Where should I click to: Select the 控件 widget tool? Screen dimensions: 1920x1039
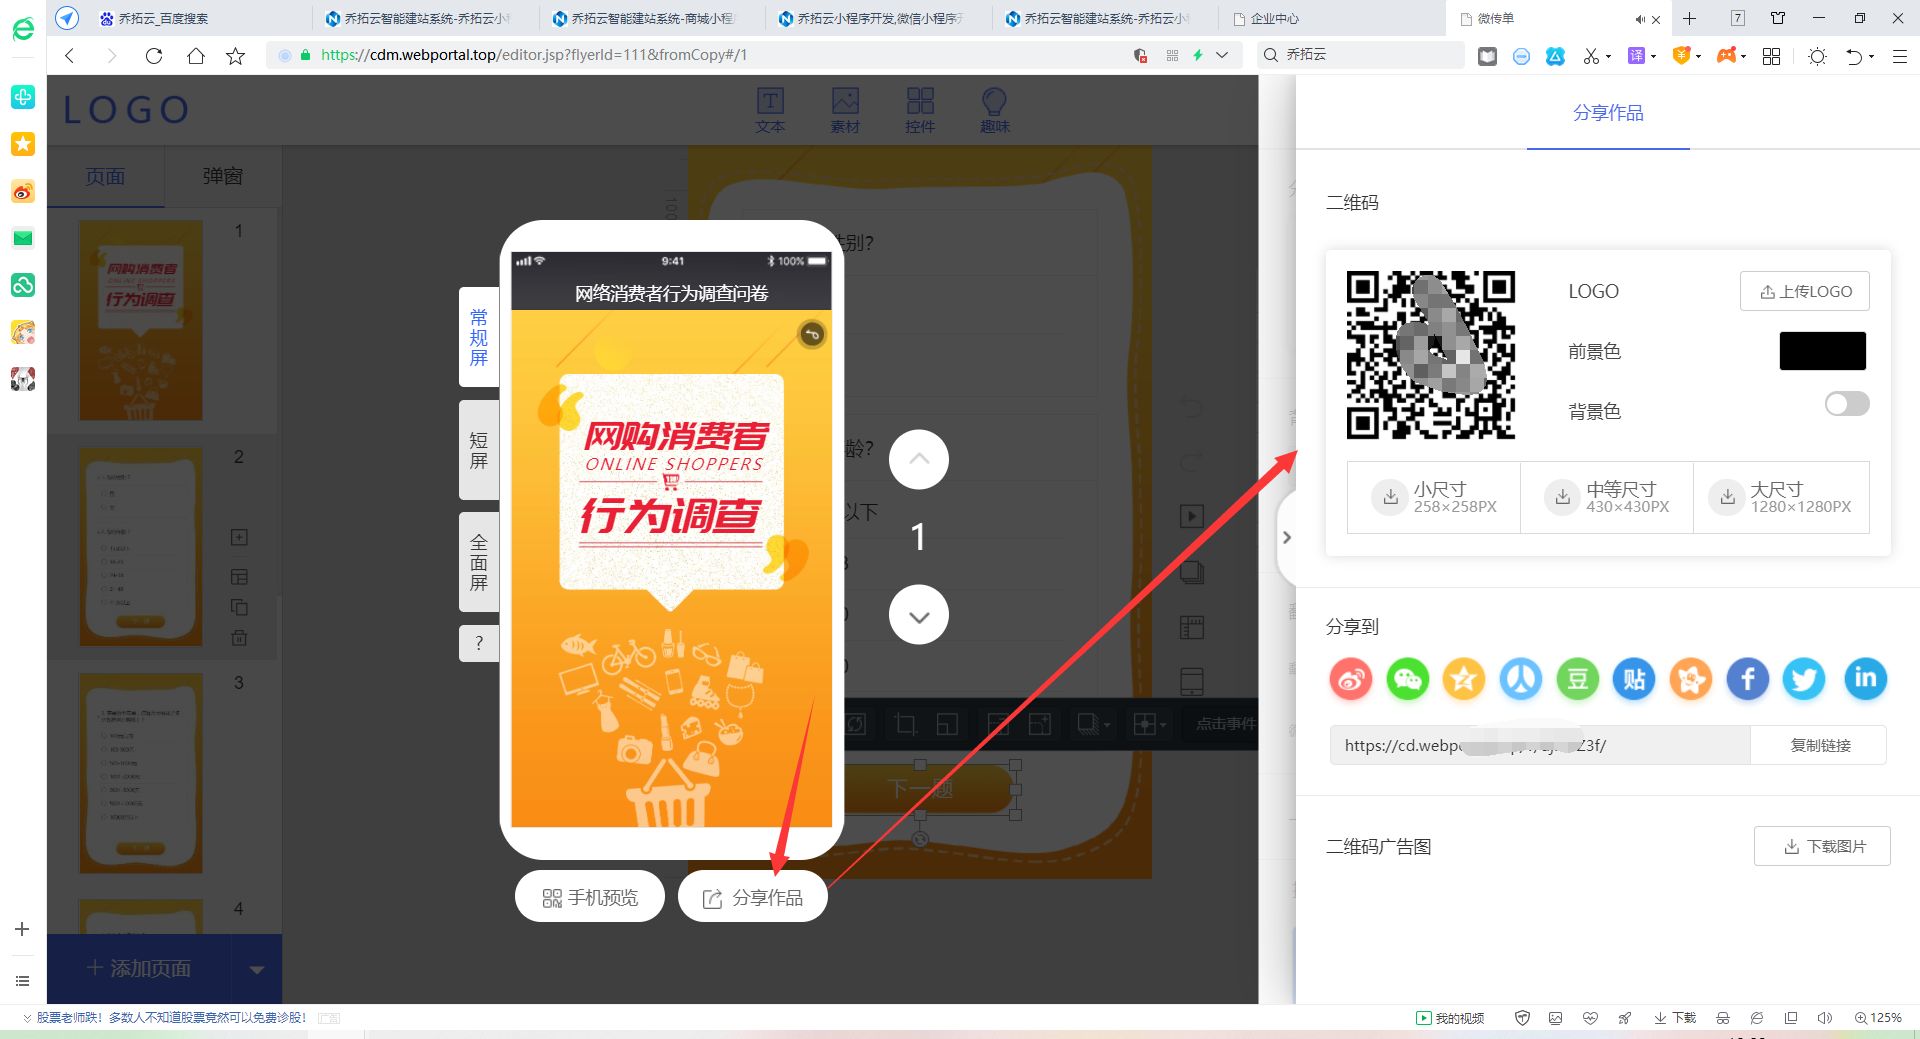pos(920,110)
